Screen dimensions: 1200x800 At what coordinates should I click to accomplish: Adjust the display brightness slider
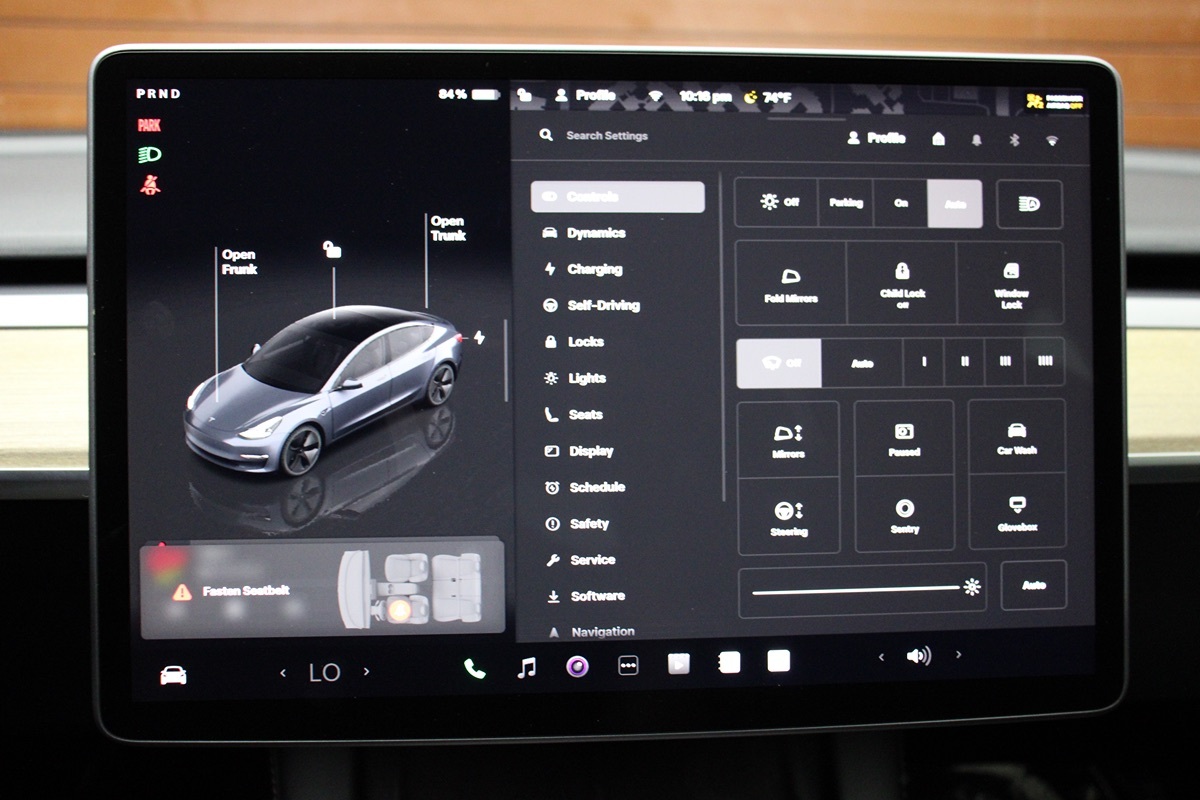click(x=862, y=590)
